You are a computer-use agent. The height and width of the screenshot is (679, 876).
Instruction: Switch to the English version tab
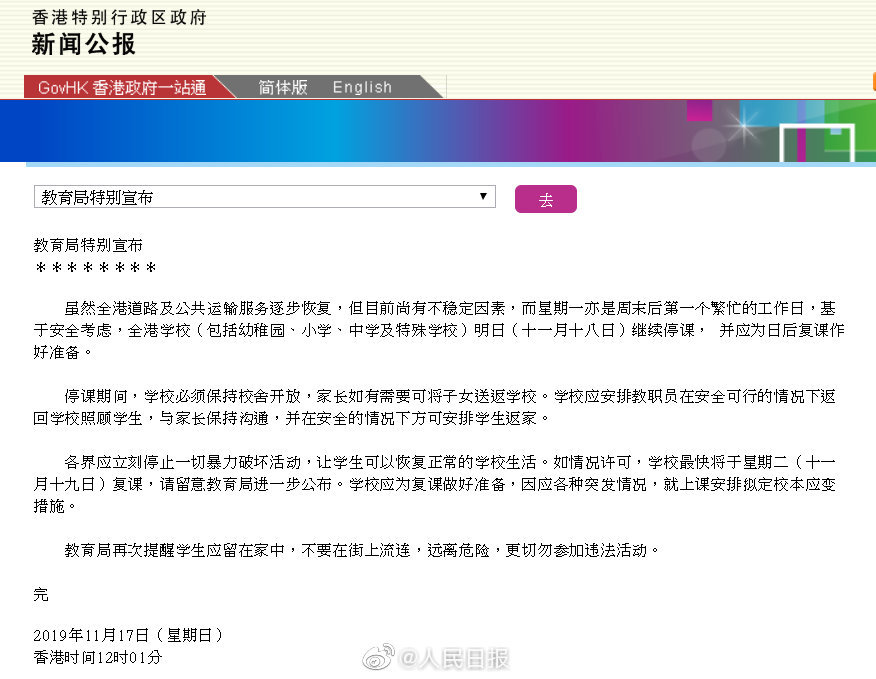tap(361, 87)
